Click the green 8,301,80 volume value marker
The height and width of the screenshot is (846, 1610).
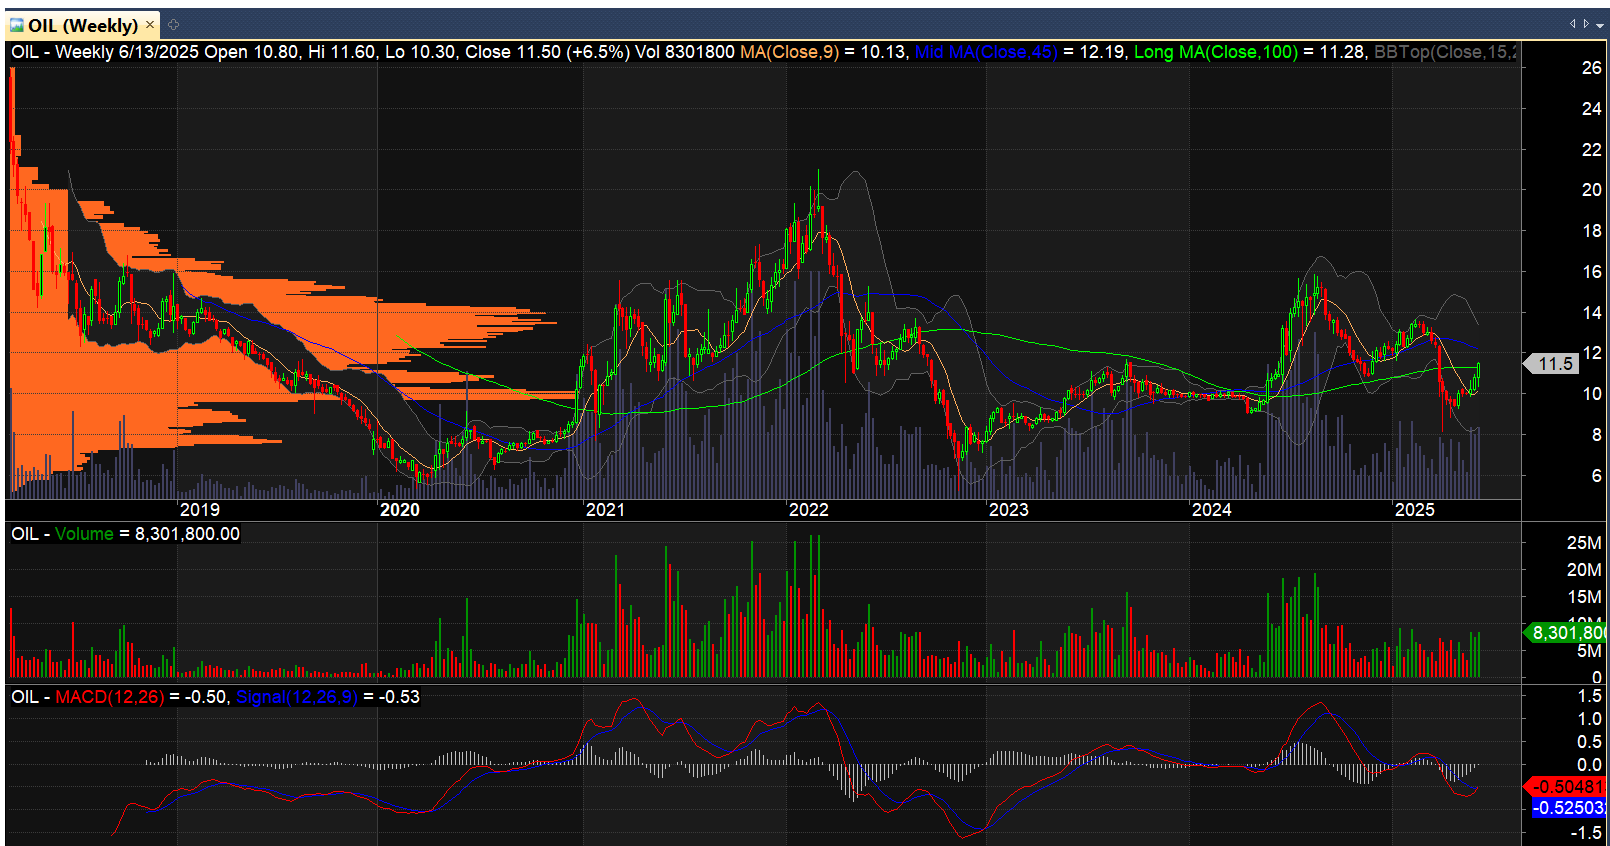click(1568, 632)
